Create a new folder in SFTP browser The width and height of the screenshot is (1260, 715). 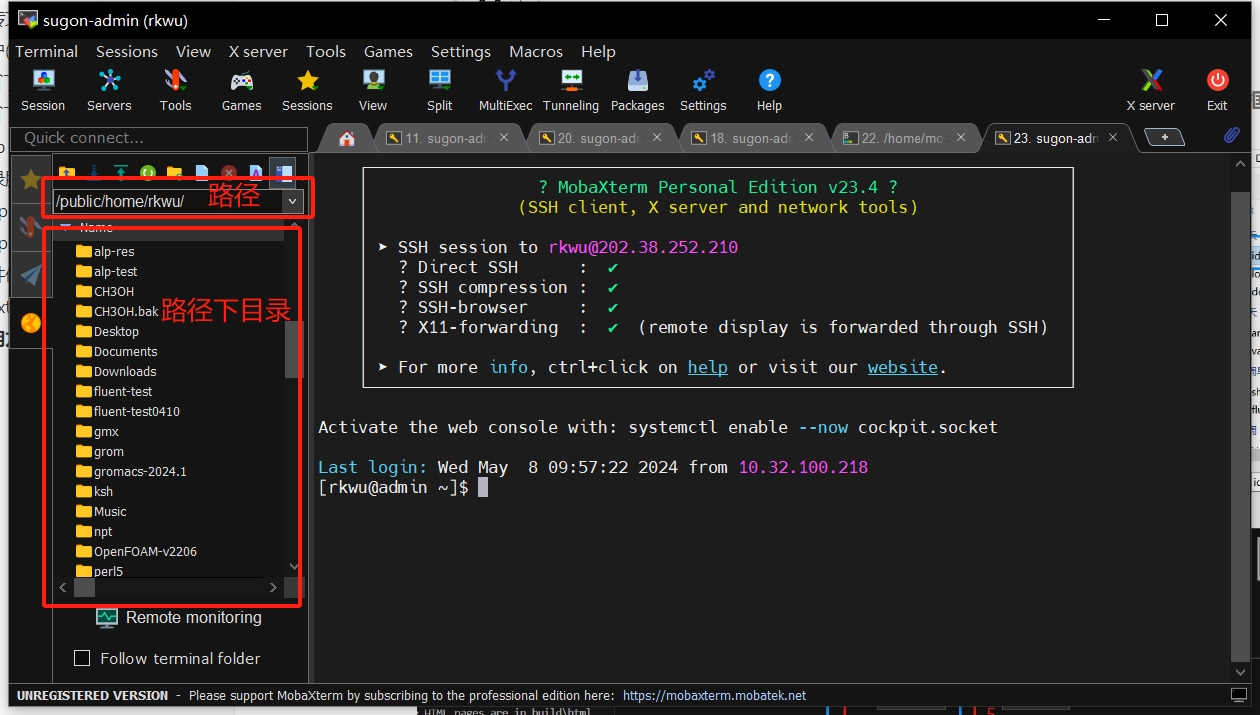pos(175,173)
